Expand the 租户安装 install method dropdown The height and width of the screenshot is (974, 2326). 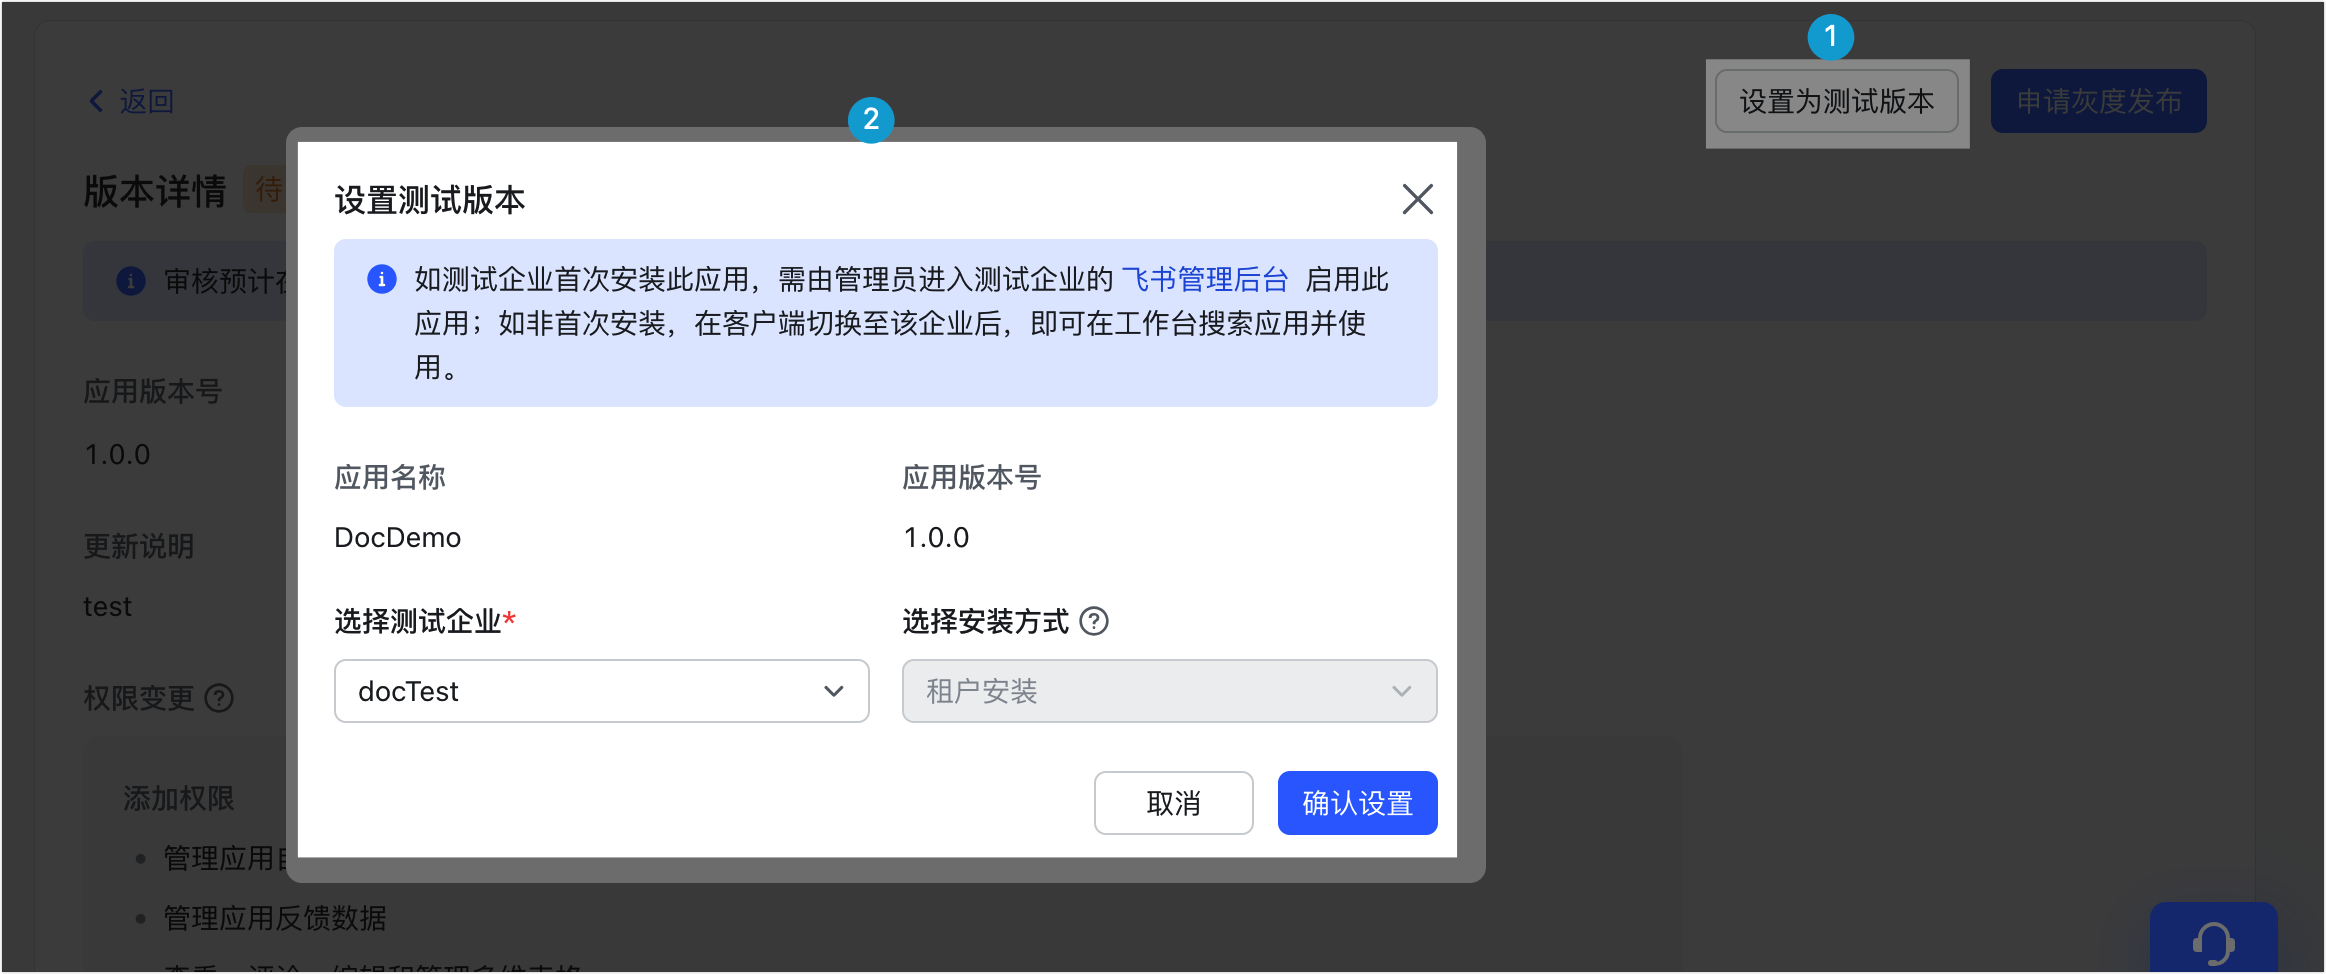pos(1168,691)
